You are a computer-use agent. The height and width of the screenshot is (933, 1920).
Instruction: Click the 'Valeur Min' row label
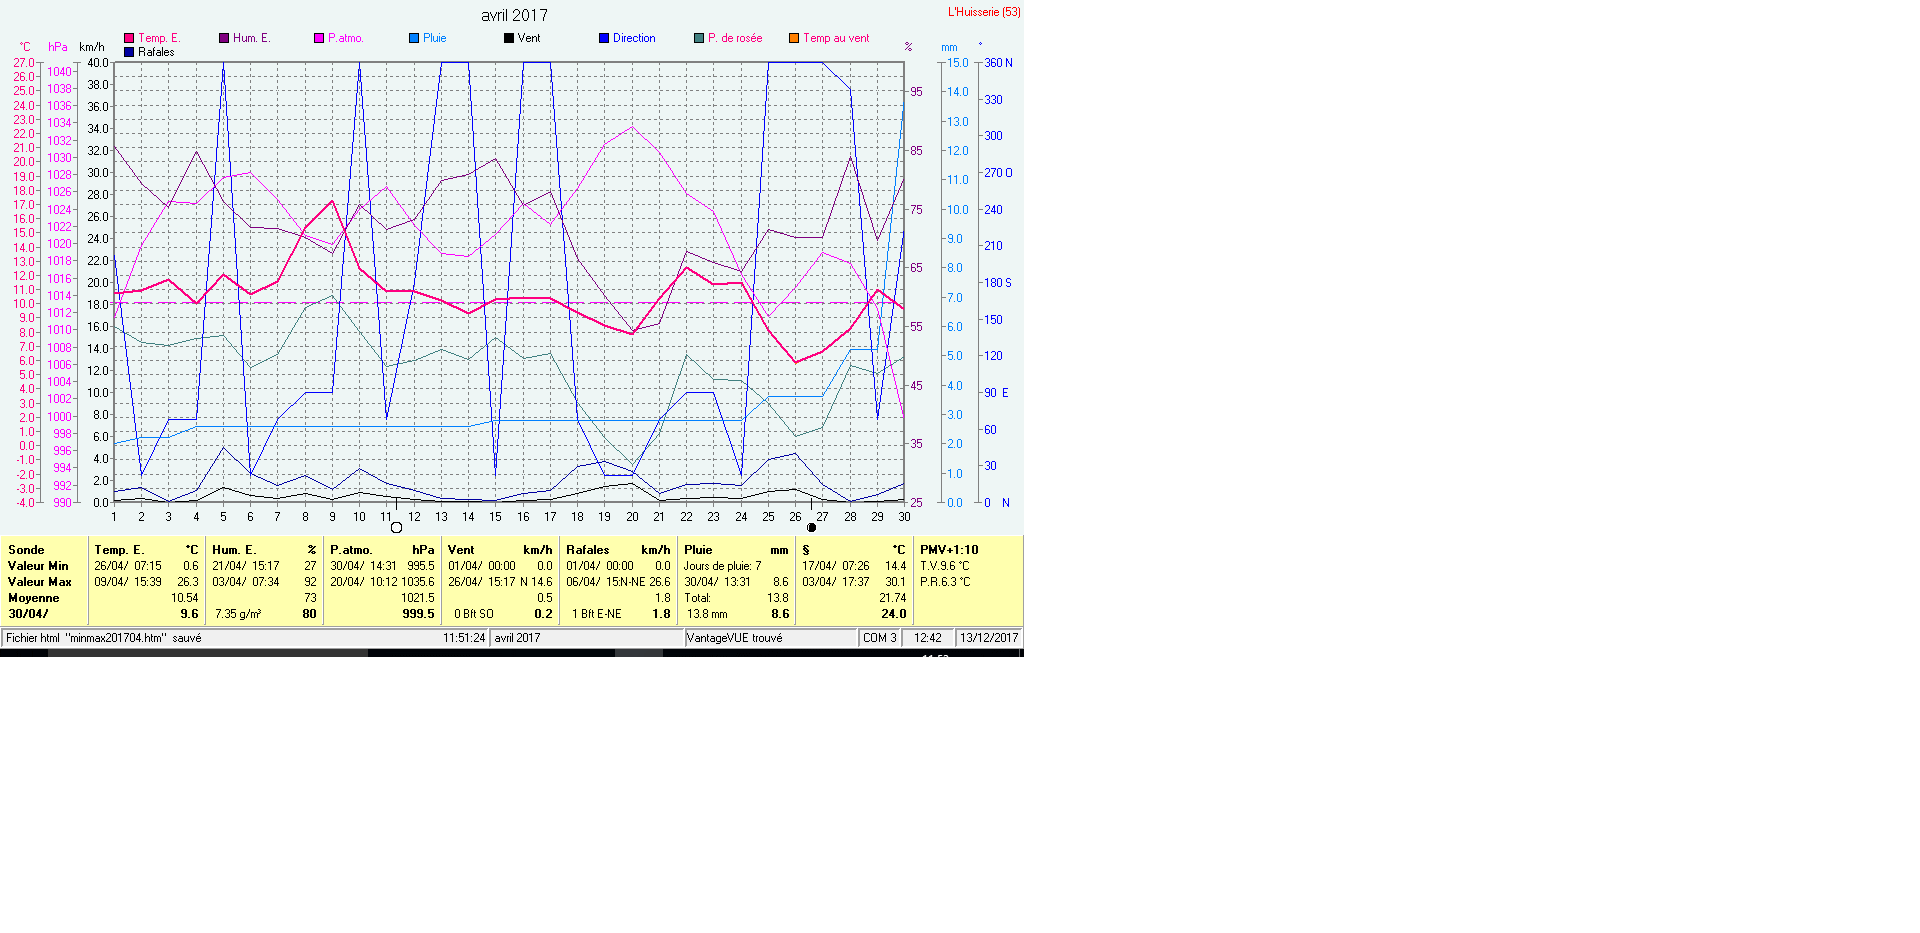click(38, 566)
